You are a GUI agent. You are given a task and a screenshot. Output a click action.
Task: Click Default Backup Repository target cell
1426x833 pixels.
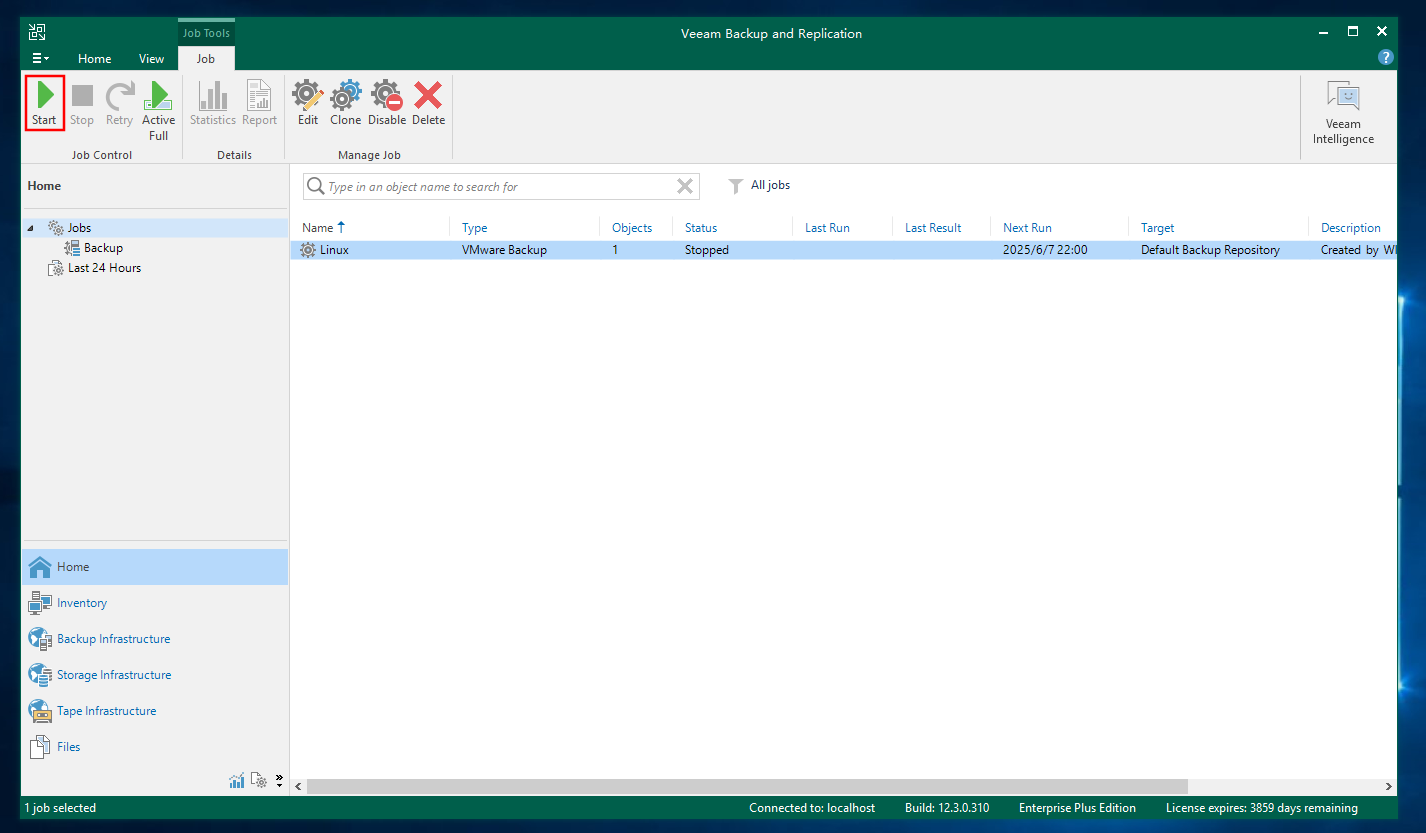click(x=1210, y=250)
